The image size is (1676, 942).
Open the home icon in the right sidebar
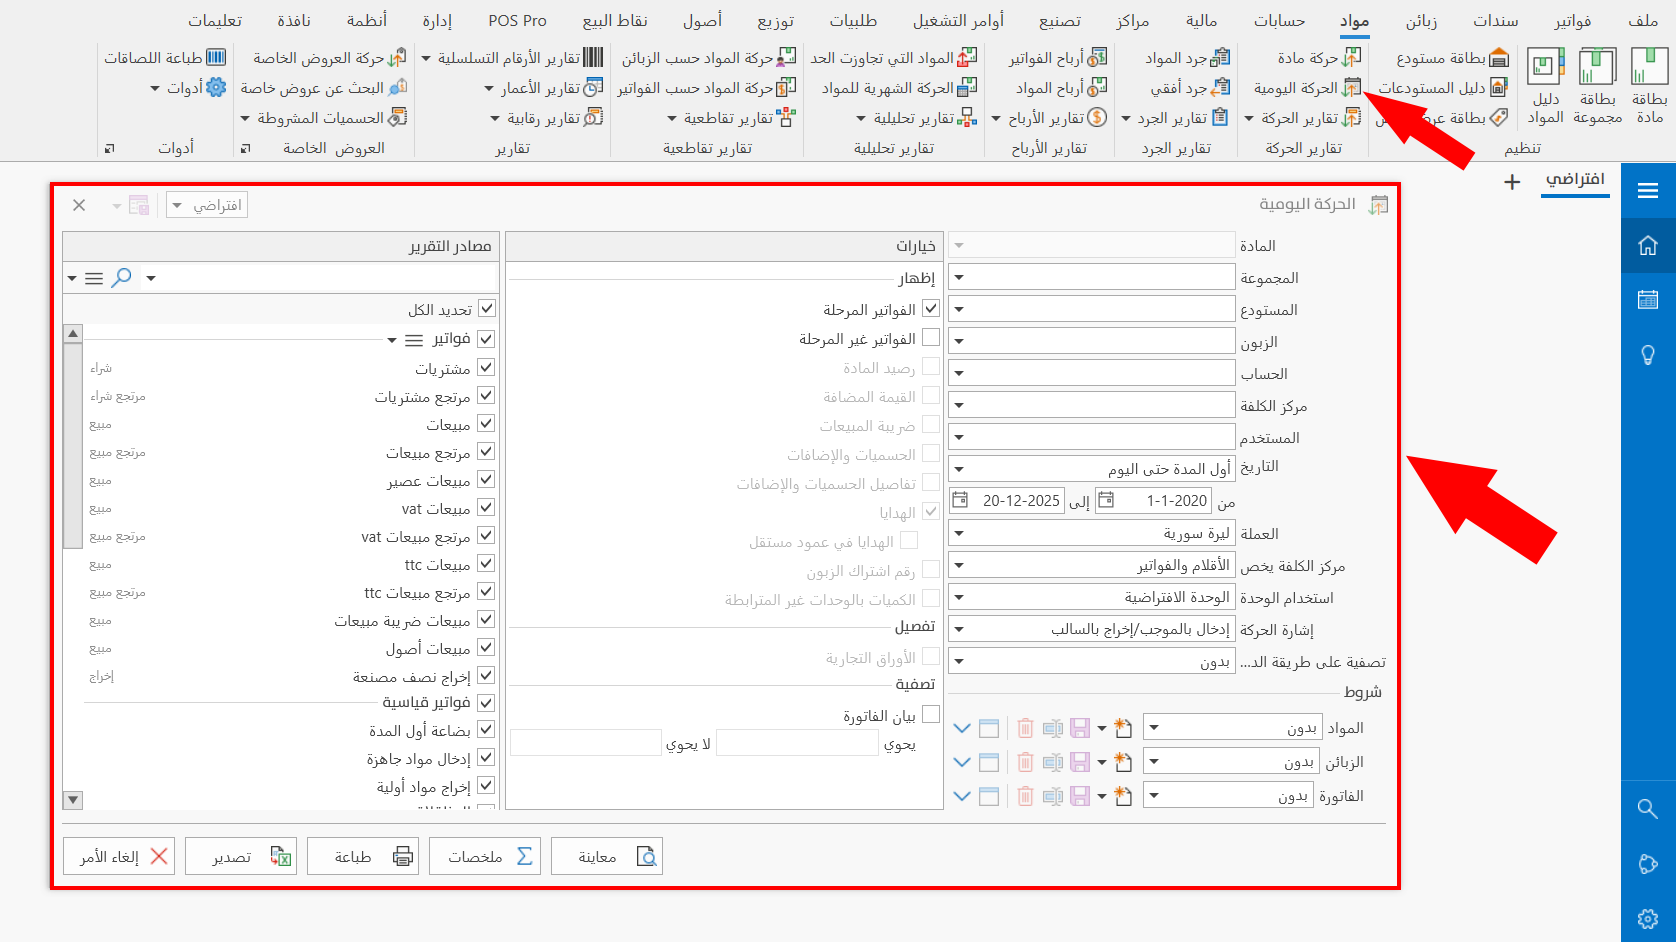[1649, 245]
